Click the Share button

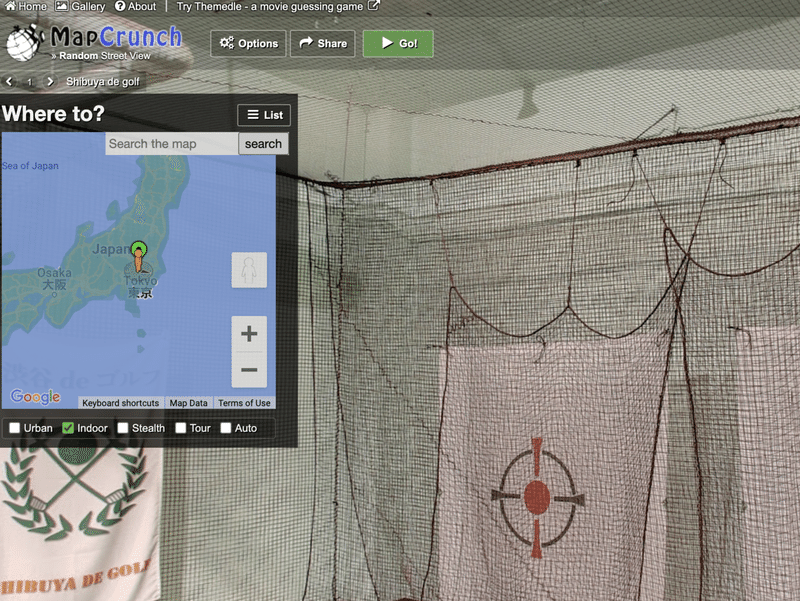[x=322, y=43]
